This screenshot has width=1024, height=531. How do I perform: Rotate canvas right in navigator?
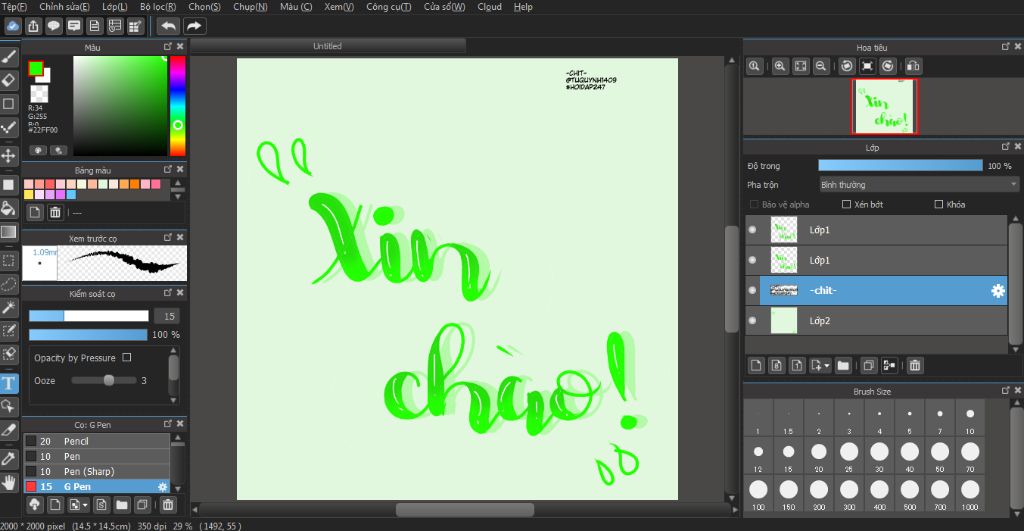[x=888, y=66]
